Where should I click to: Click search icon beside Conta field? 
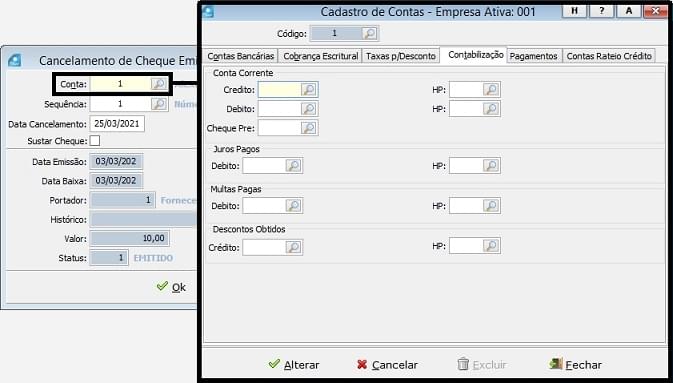click(158, 84)
